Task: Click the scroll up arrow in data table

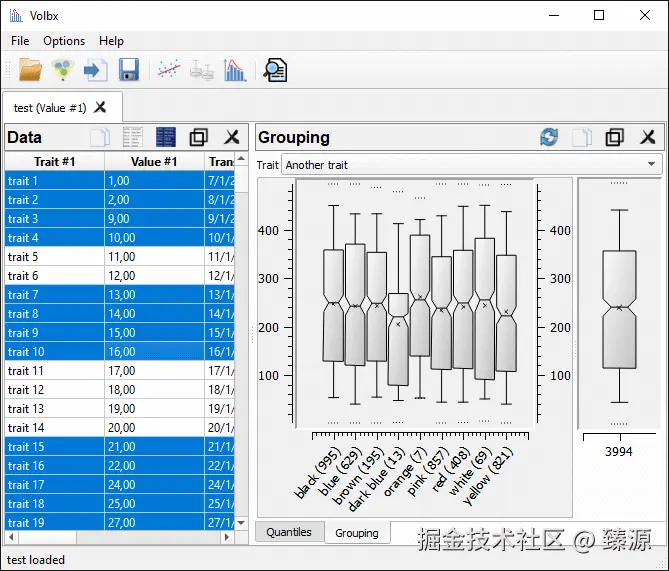Action: (241, 159)
